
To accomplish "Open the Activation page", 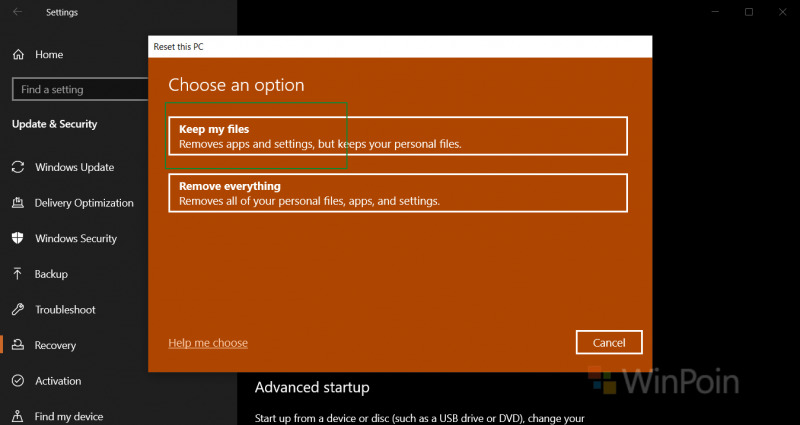I will [58, 381].
